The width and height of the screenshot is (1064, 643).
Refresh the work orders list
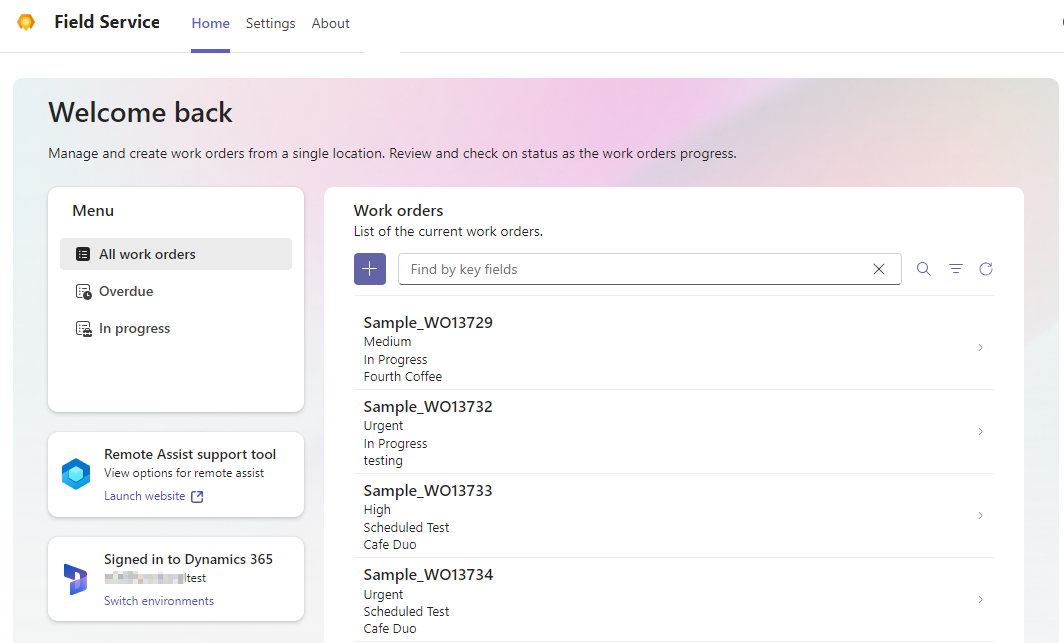(986, 269)
